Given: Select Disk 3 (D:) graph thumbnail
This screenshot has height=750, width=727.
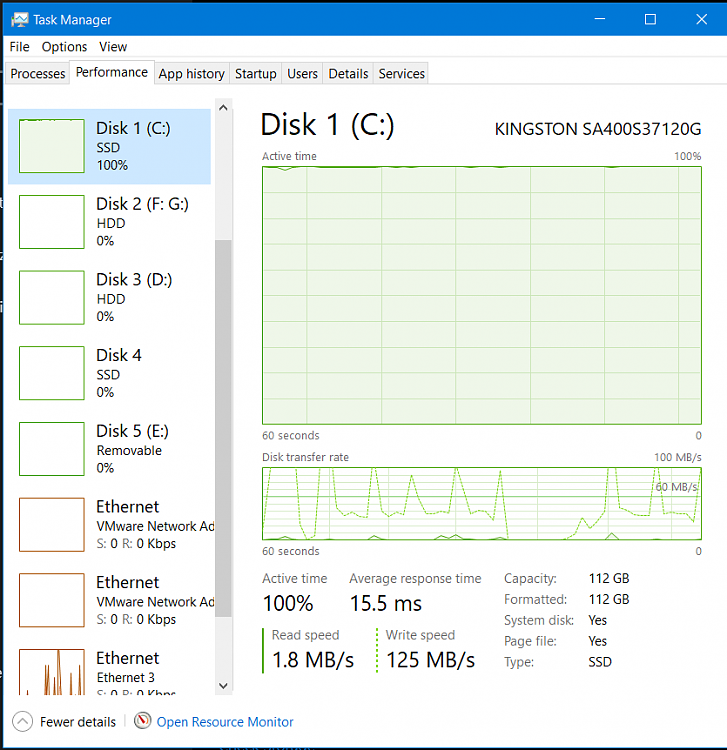Looking at the screenshot, I should 52,298.
